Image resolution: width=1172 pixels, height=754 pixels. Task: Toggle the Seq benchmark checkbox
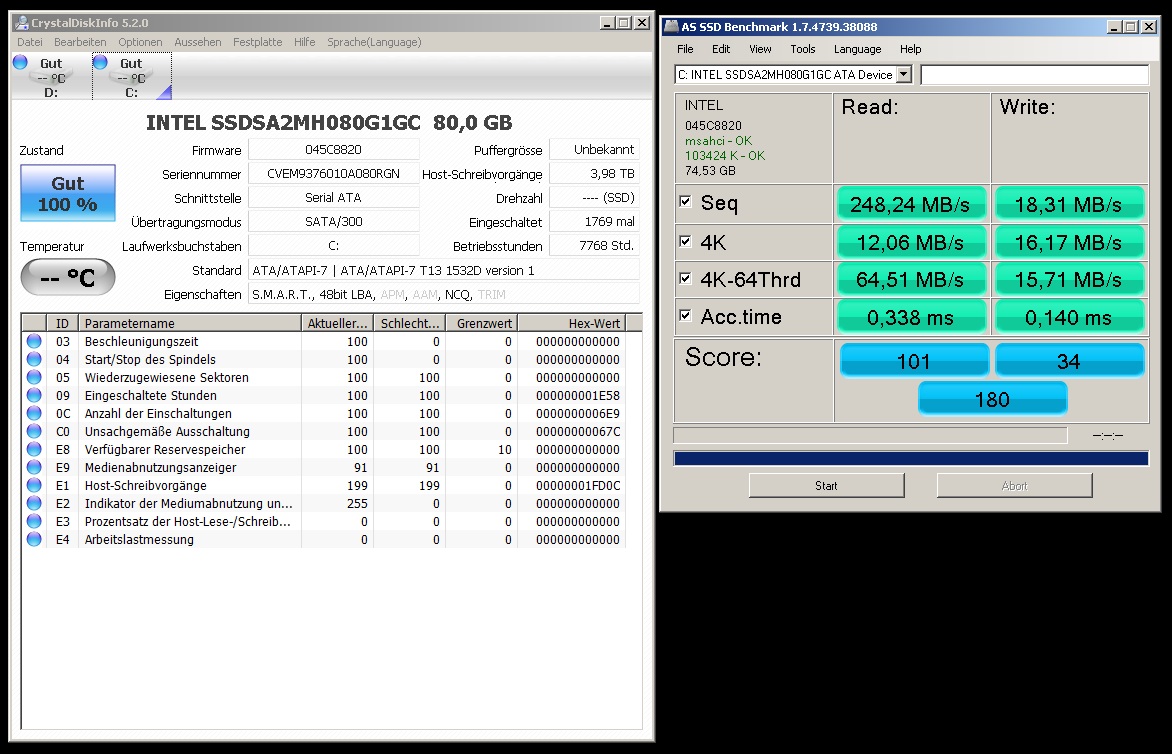[x=685, y=201]
